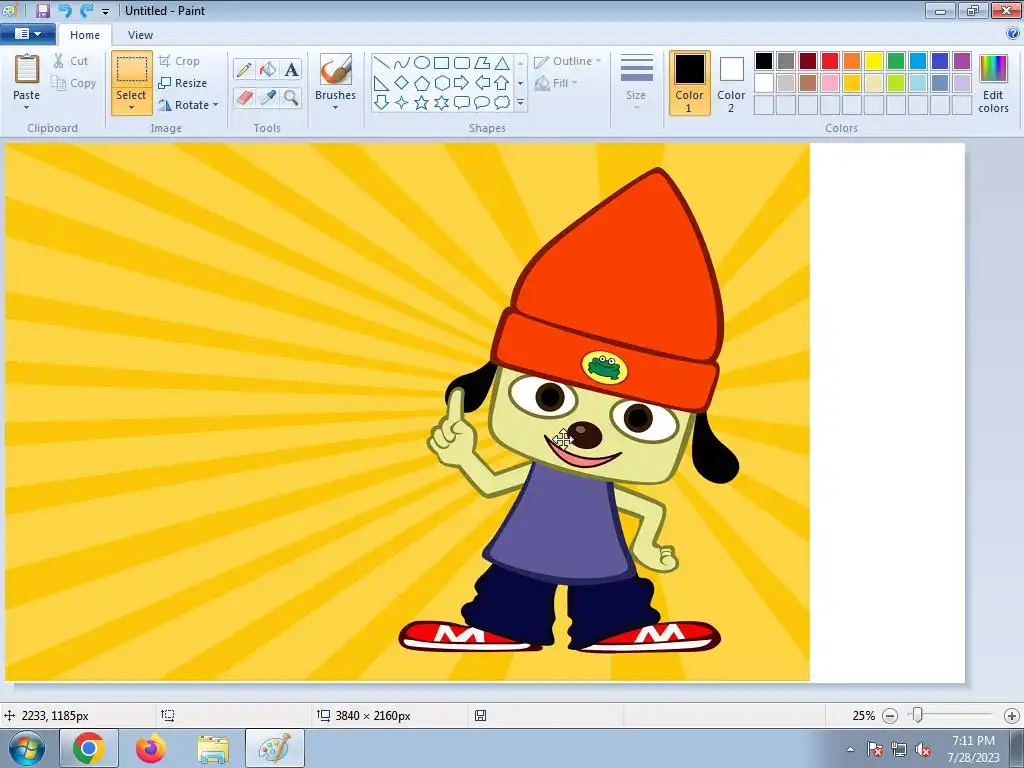1024x768 pixels.
Task: Choose the Five-point star shape
Action: (422, 103)
